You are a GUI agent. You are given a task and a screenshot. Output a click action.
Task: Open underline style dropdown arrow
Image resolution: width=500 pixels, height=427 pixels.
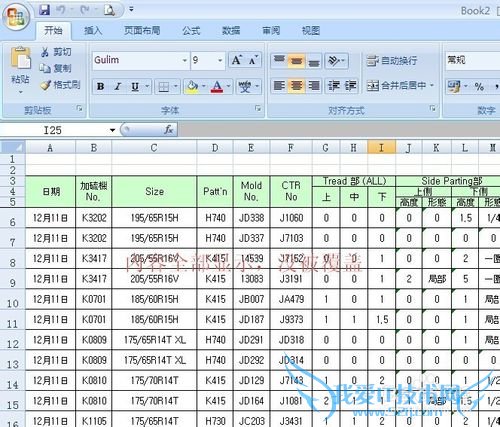point(147,87)
